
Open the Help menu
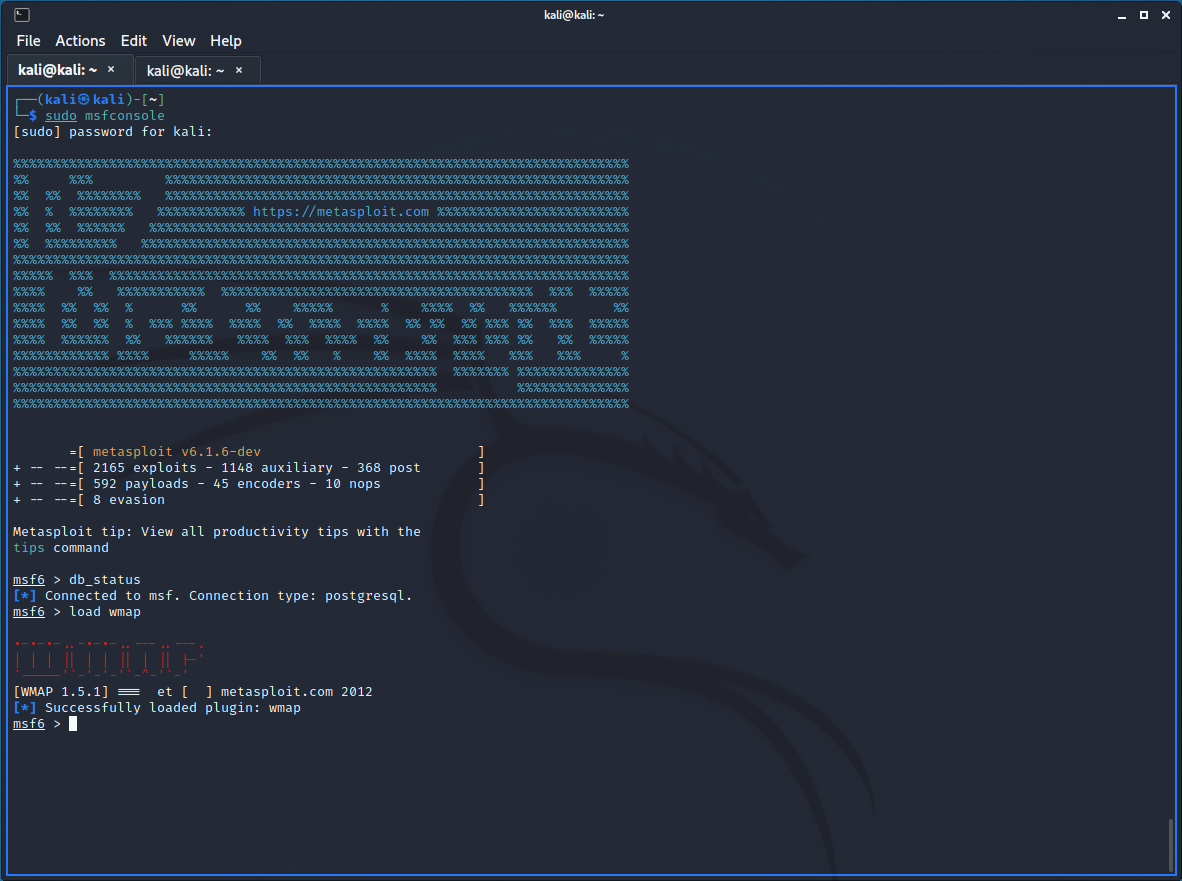[x=226, y=41]
